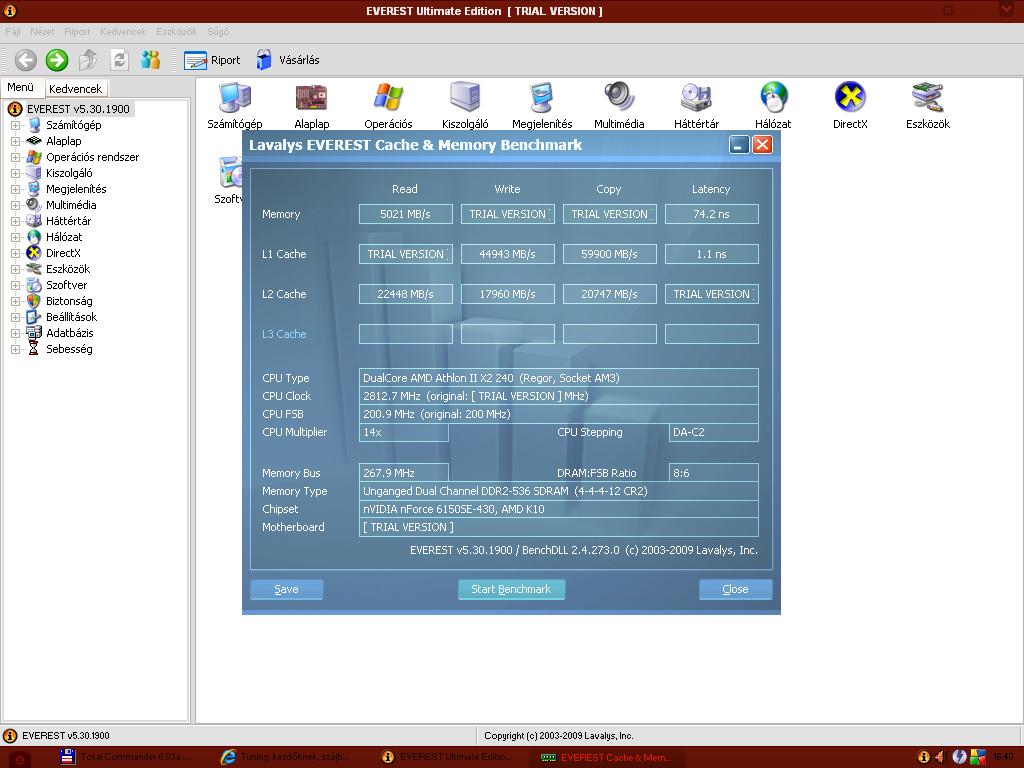The width and height of the screenshot is (1024, 768).
Task: Open the Fájl menu
Action: (x=13, y=31)
